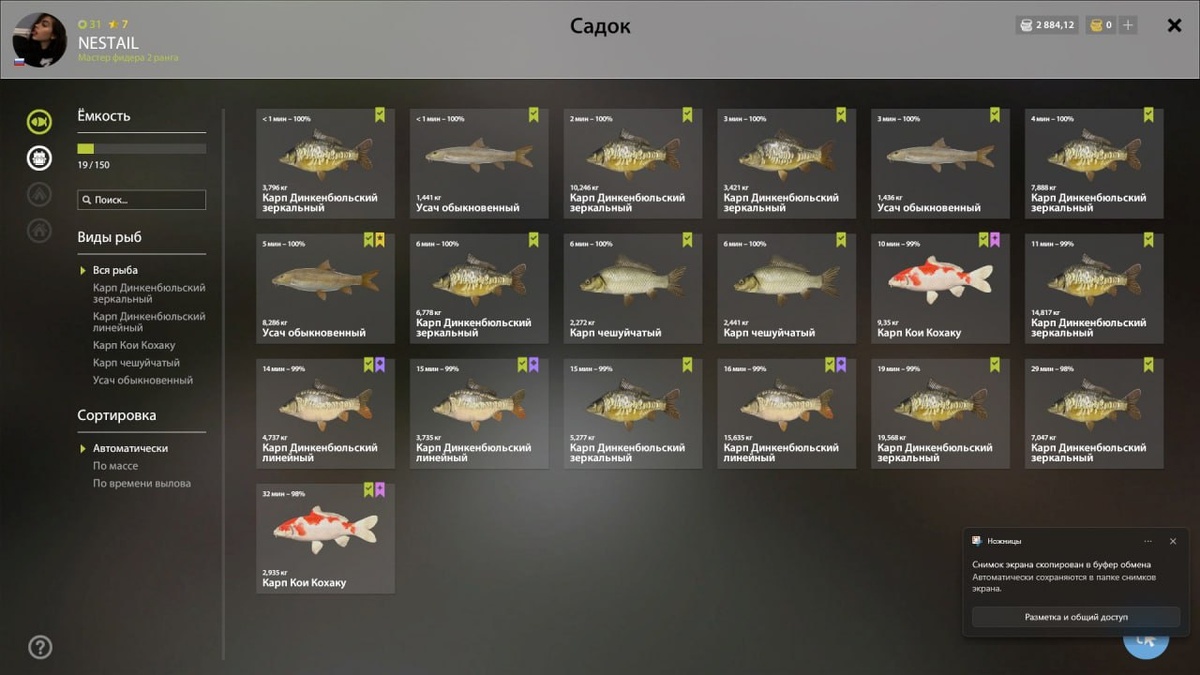This screenshot has width=1200, height=675.
Task: Click the Ёмкость capacity progress bar
Action: (142, 148)
